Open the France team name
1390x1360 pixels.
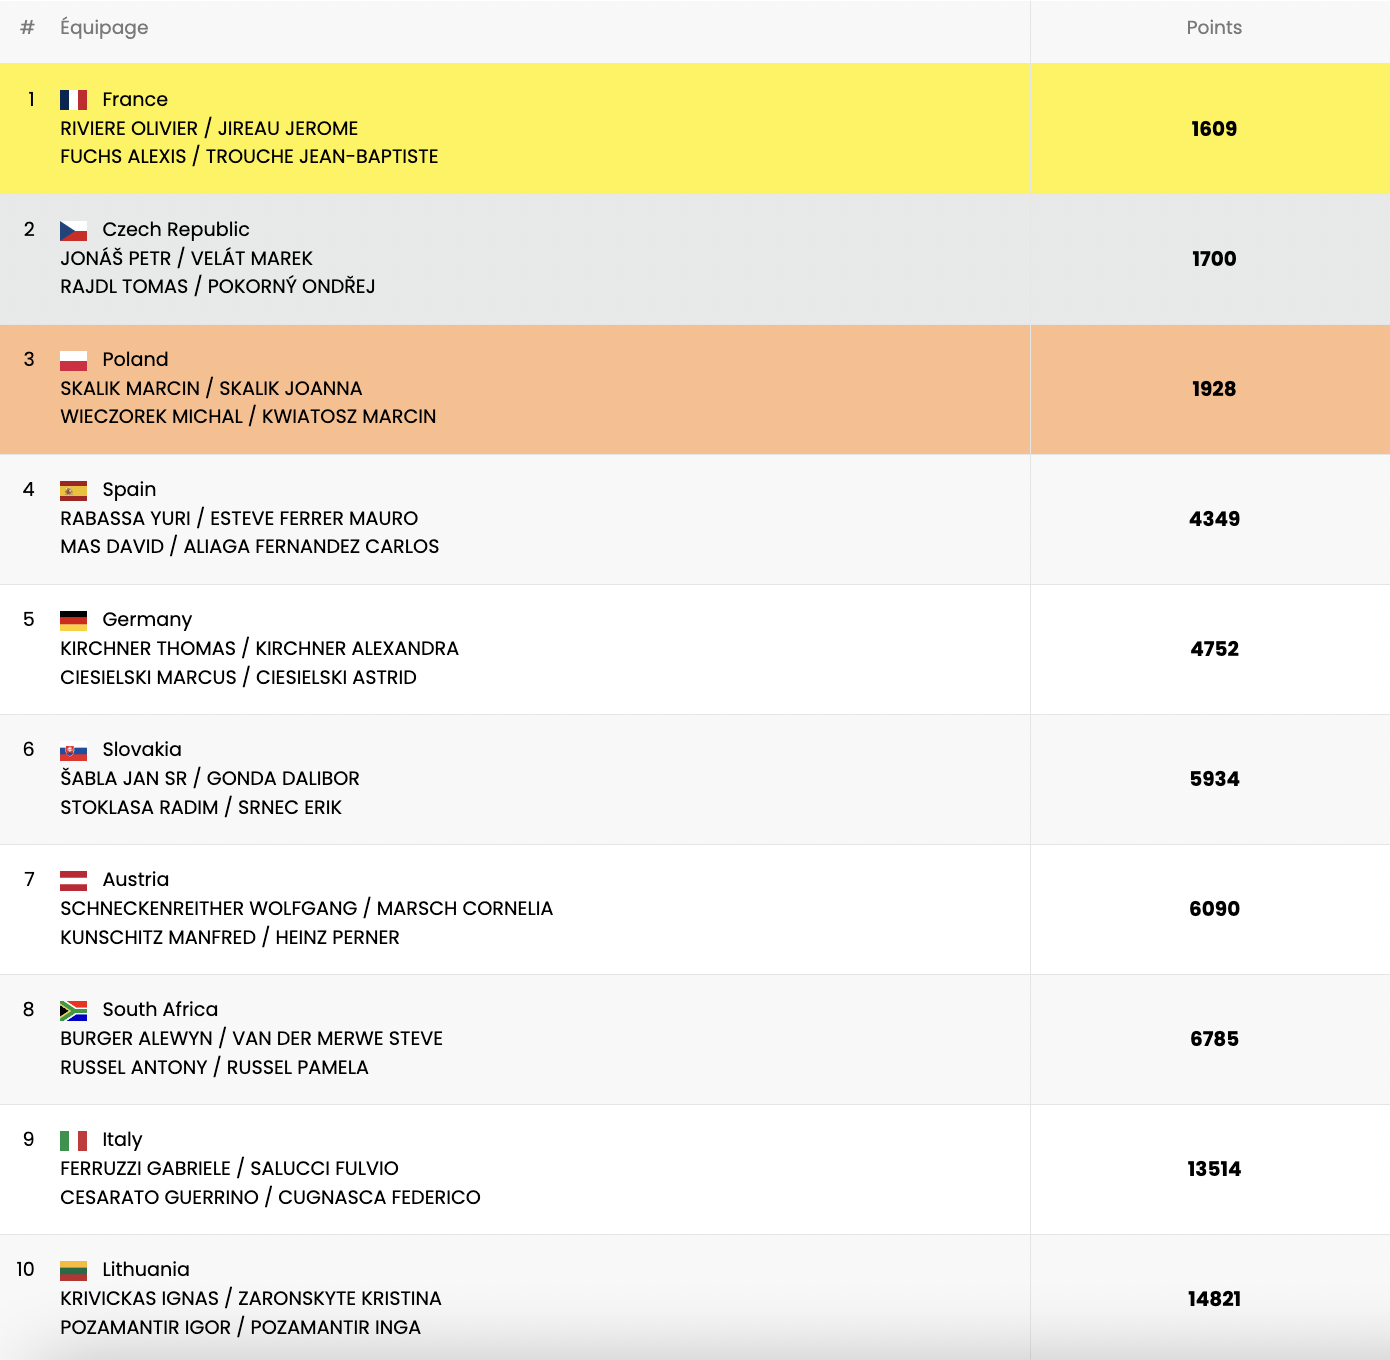[135, 99]
